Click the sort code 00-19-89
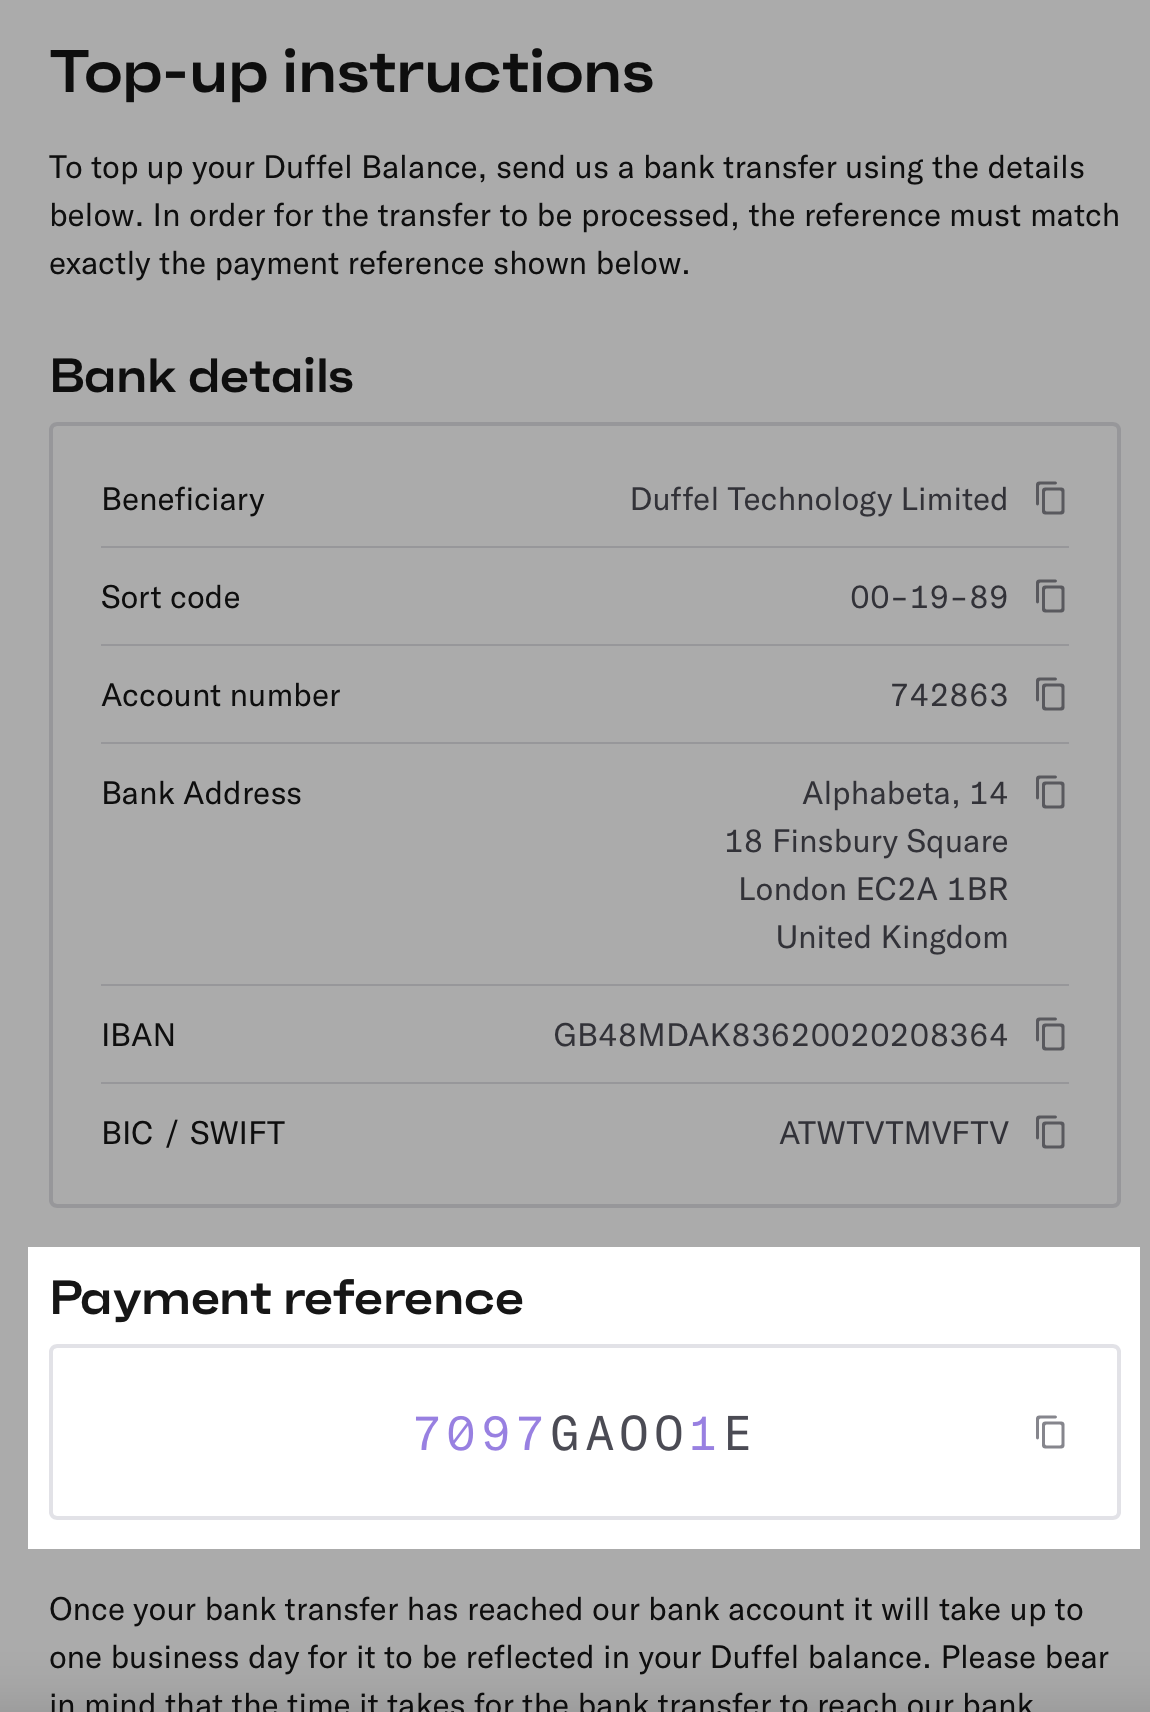This screenshot has width=1150, height=1712. (x=929, y=597)
